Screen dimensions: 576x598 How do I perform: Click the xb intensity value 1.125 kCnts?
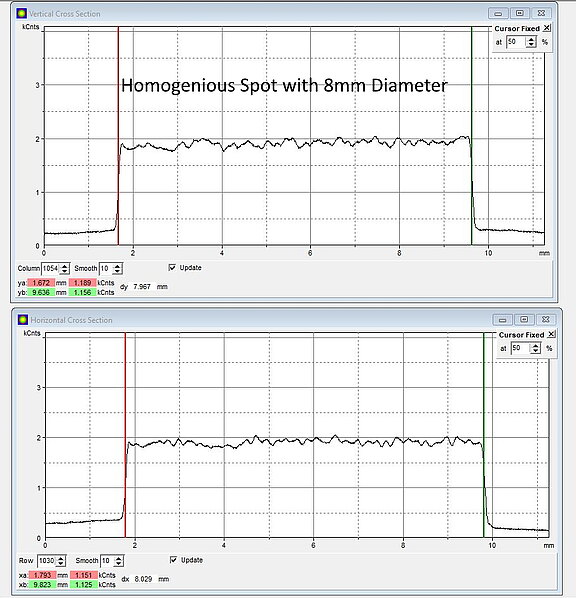(84, 584)
